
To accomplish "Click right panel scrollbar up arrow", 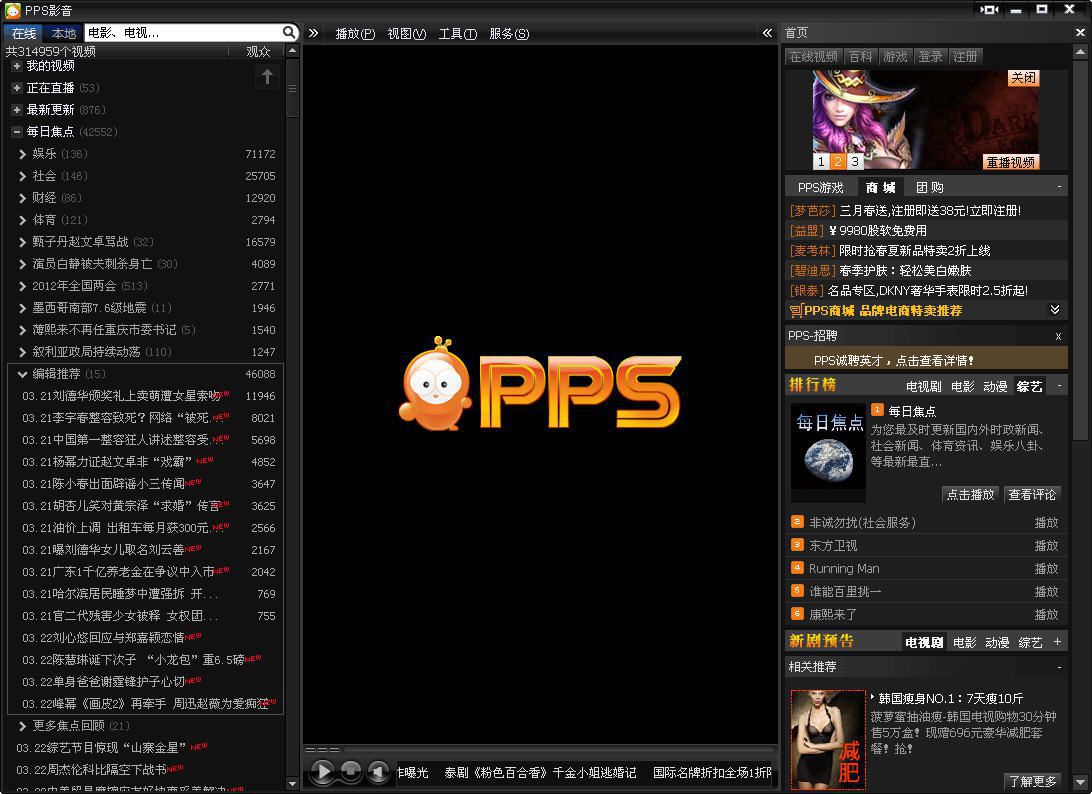I will tap(1080, 52).
